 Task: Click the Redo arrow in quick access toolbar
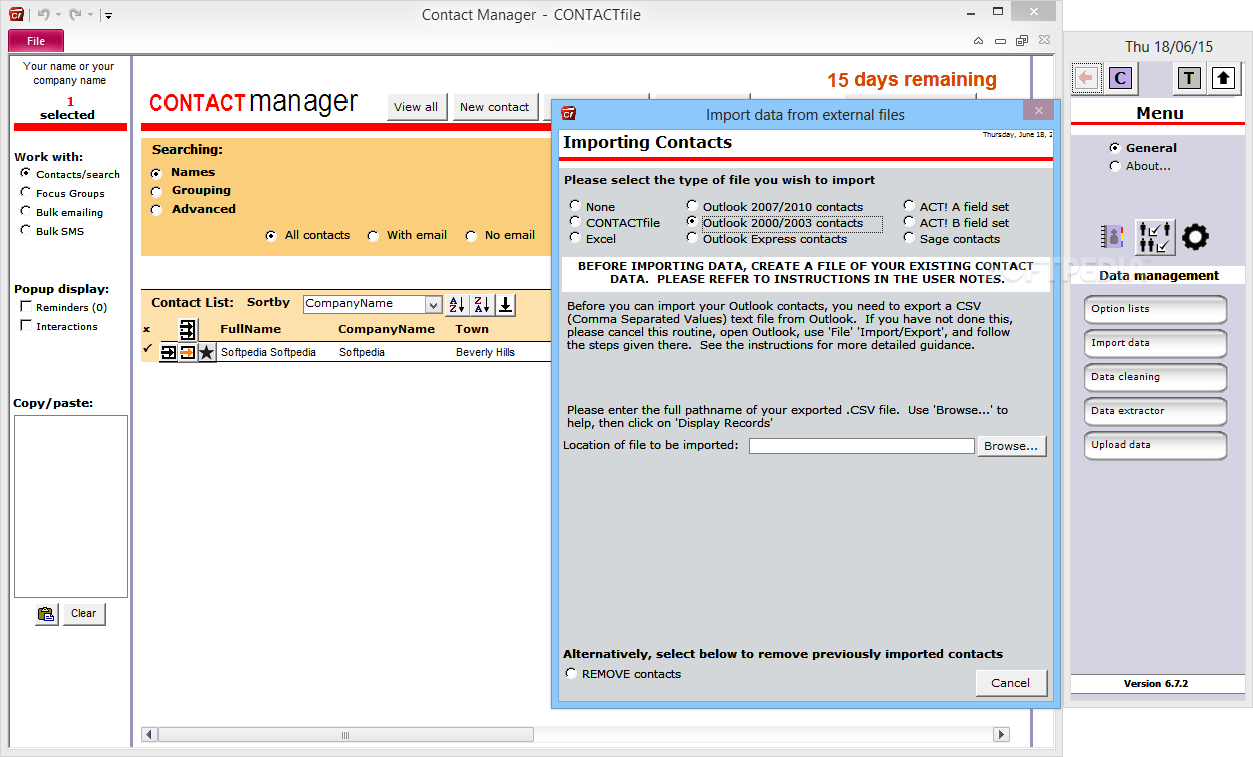coord(75,15)
